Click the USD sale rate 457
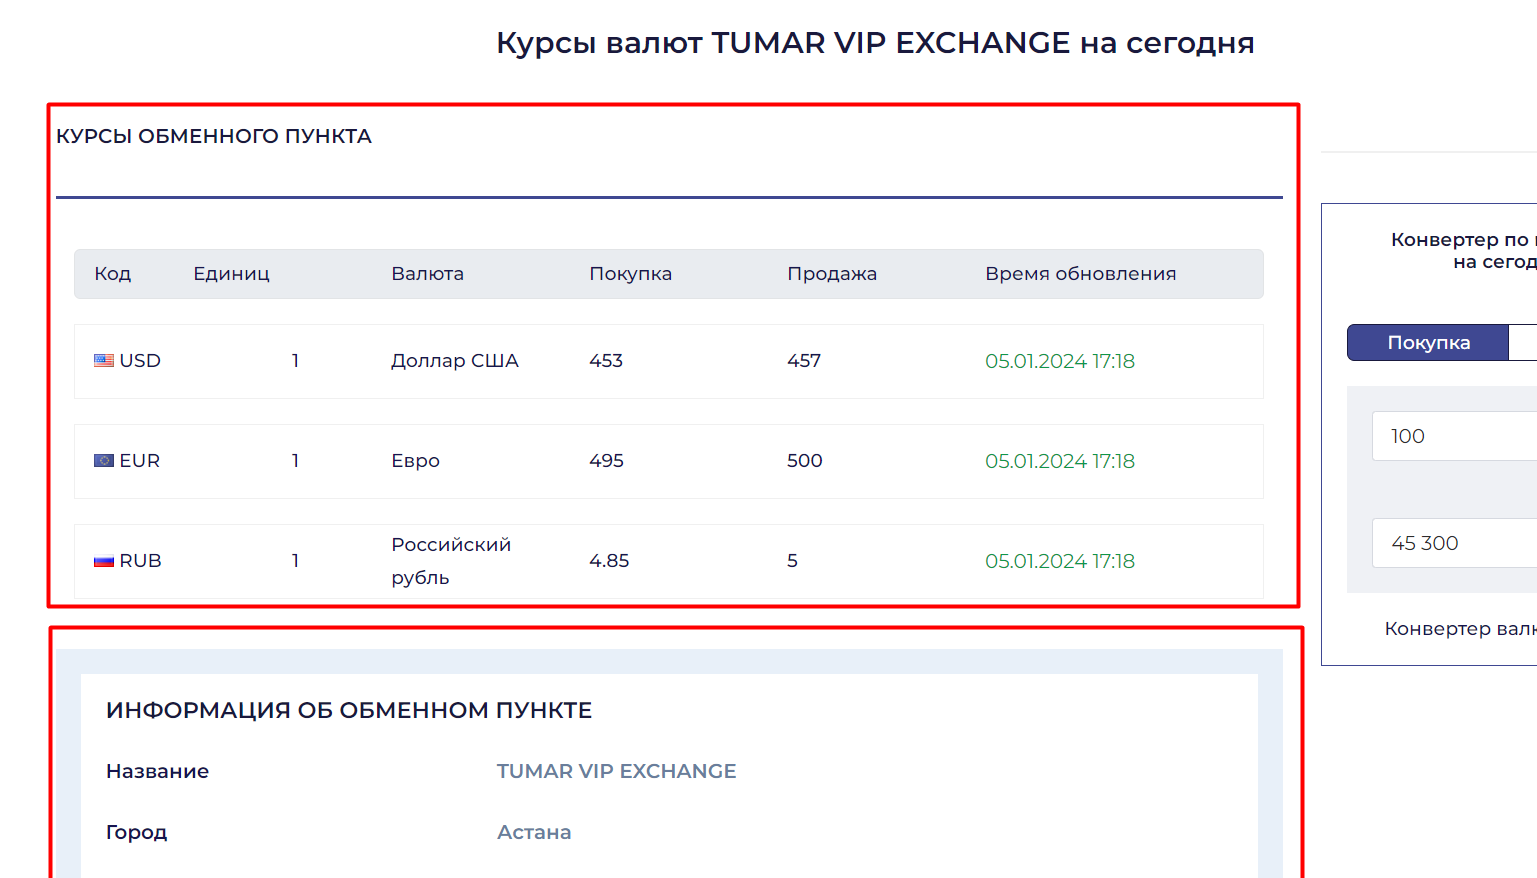Viewport: 1537px width, 878px height. pyautogui.click(x=804, y=361)
